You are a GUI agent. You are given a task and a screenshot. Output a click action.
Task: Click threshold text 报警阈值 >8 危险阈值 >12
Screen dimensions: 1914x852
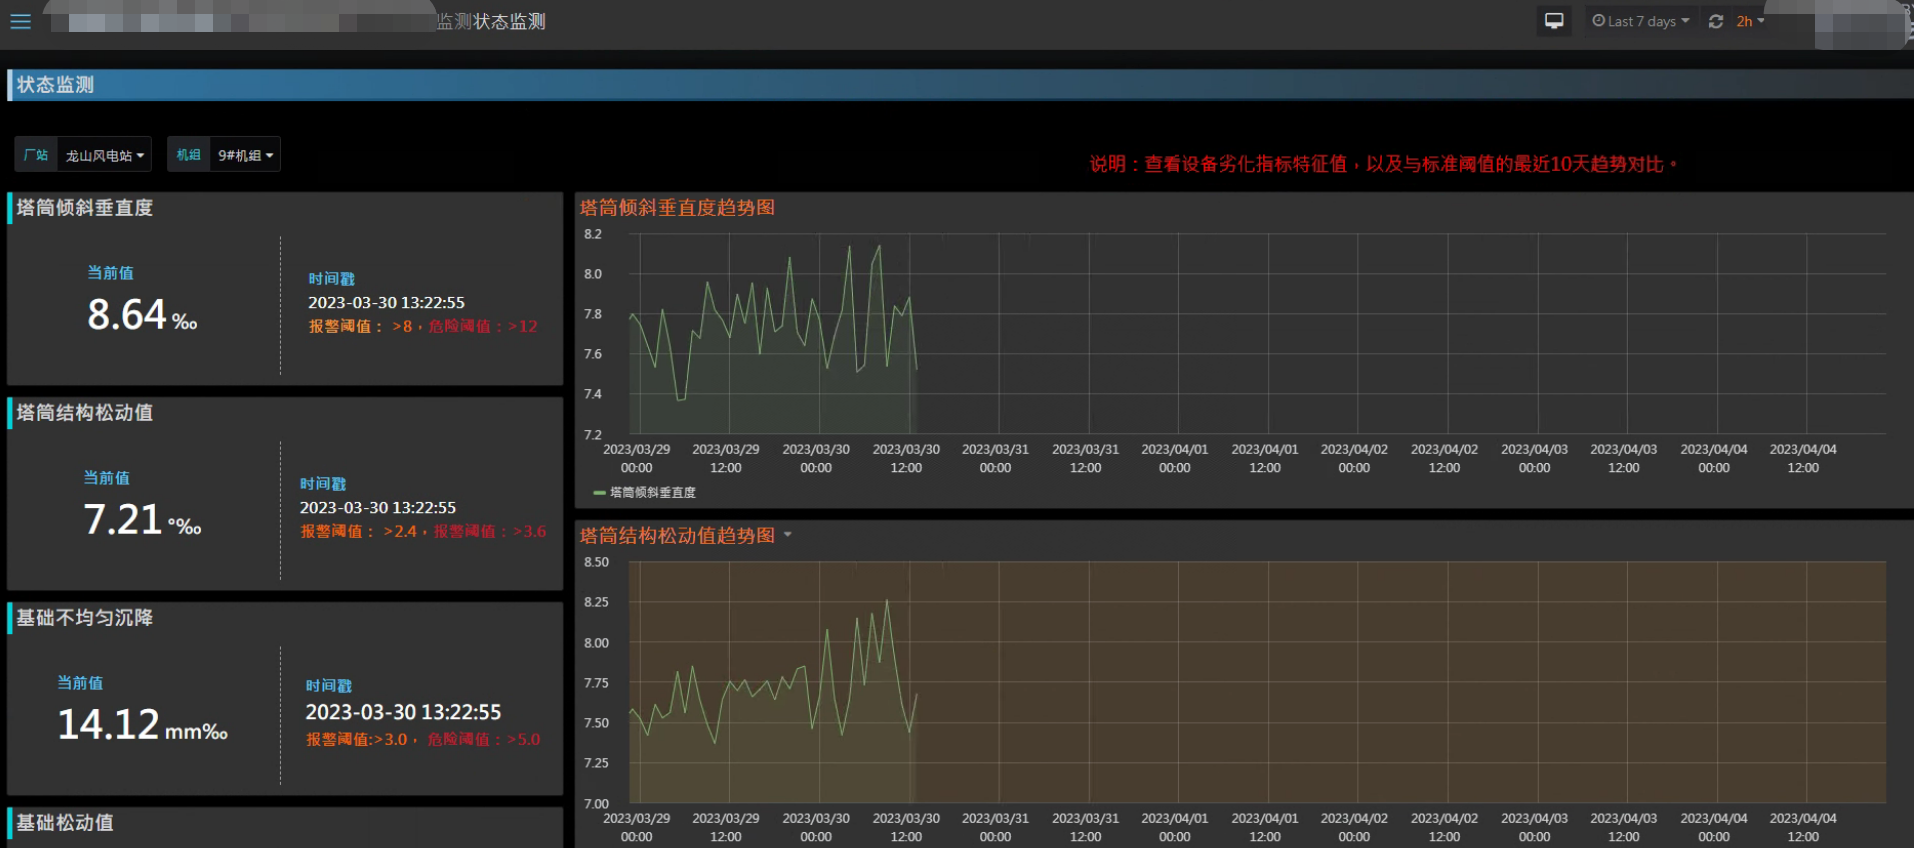coord(423,326)
